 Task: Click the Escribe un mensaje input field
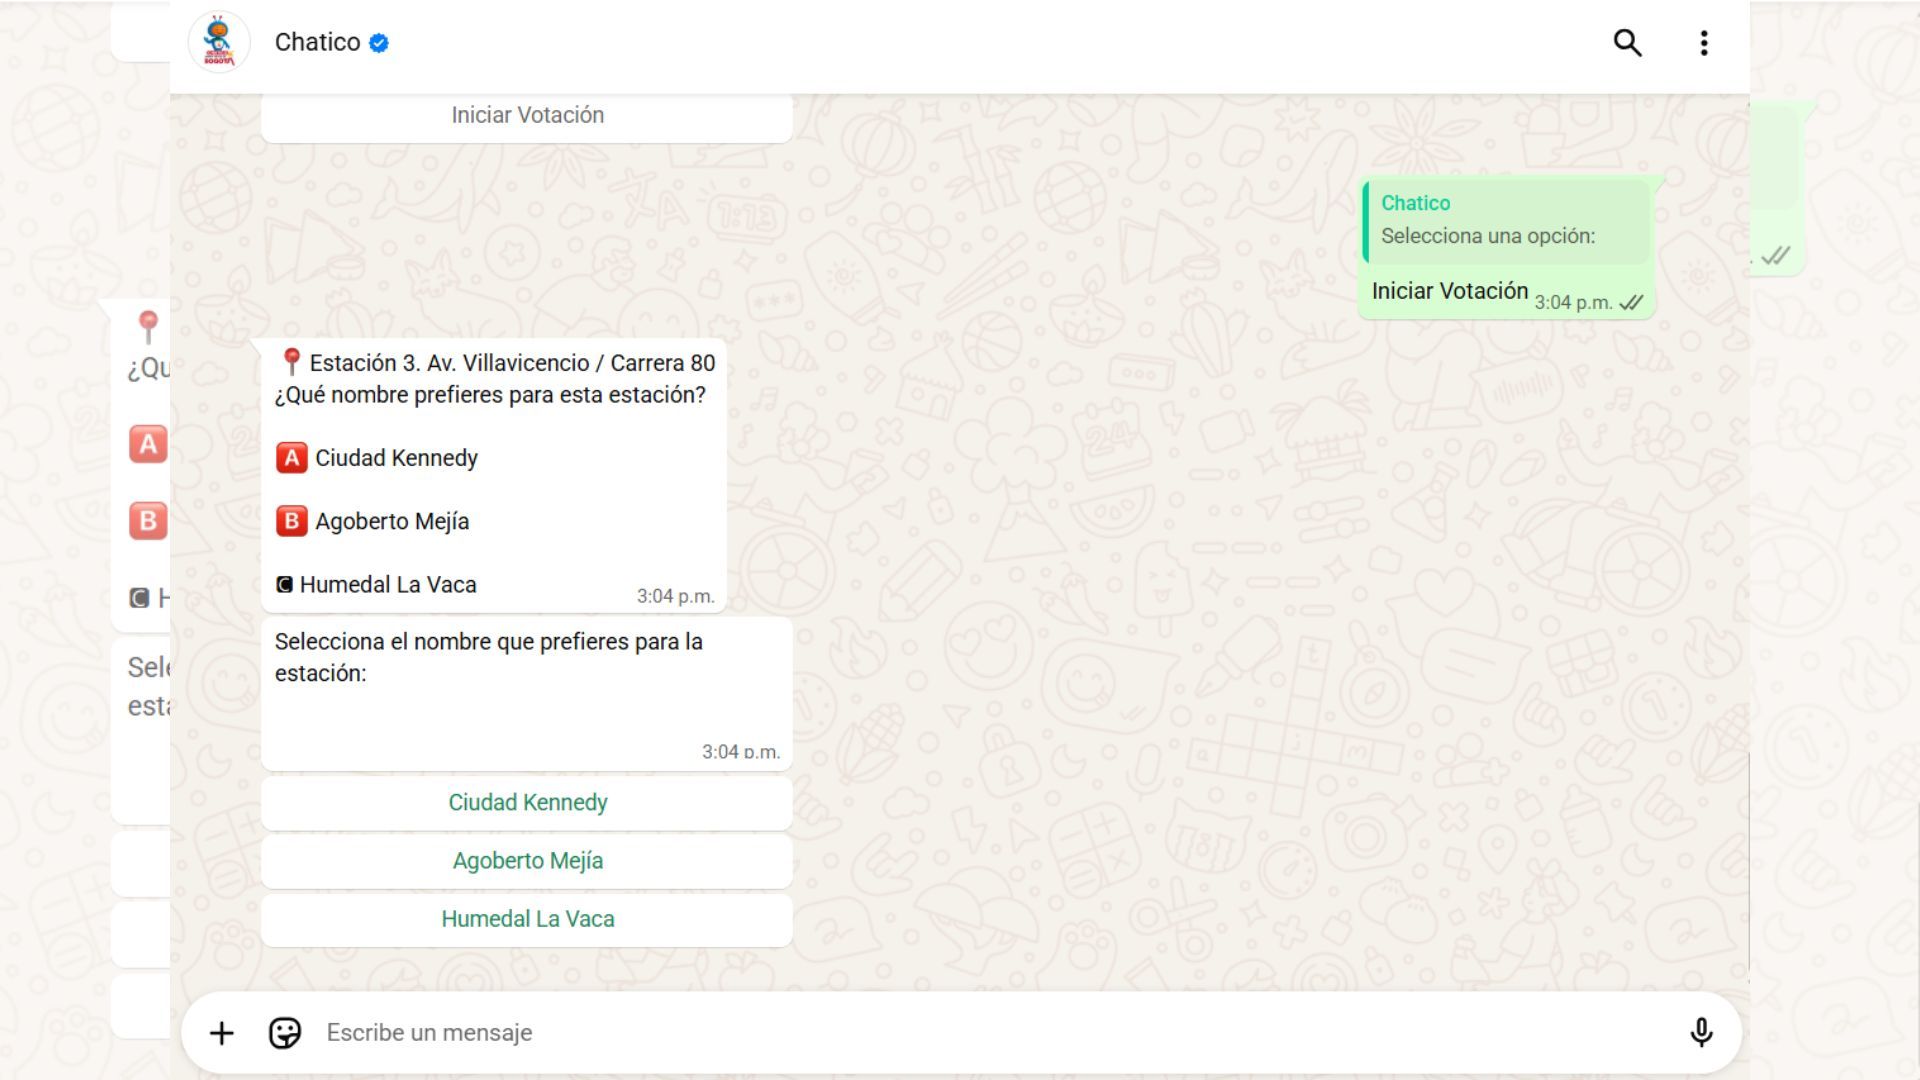700,1032
